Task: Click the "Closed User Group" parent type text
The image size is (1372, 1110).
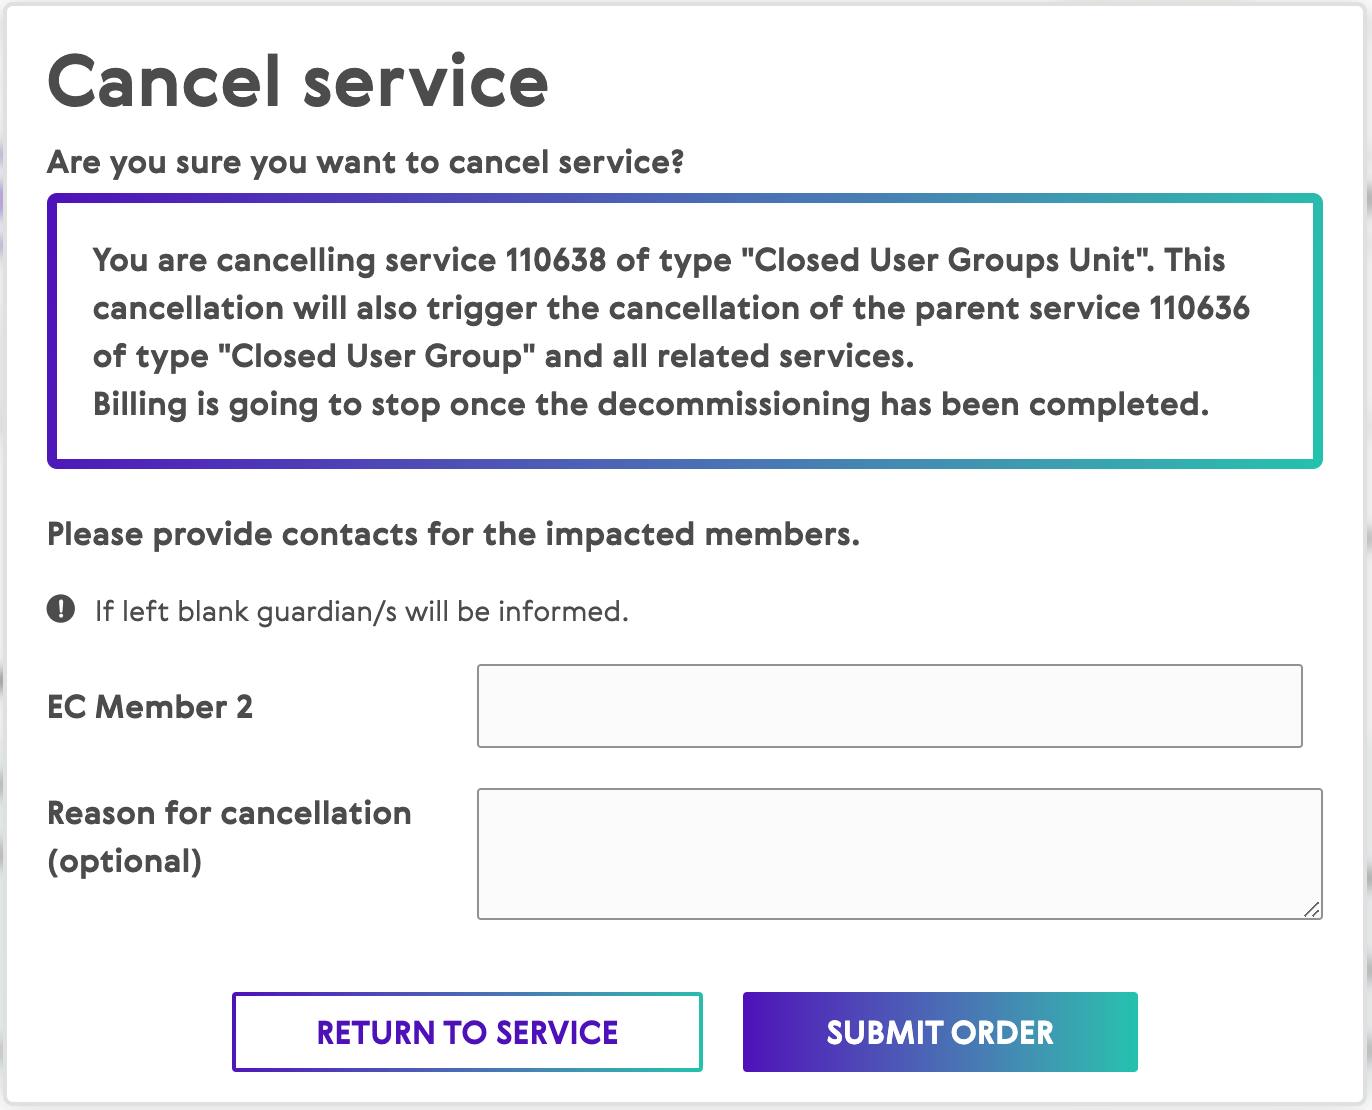Action: pos(377,356)
